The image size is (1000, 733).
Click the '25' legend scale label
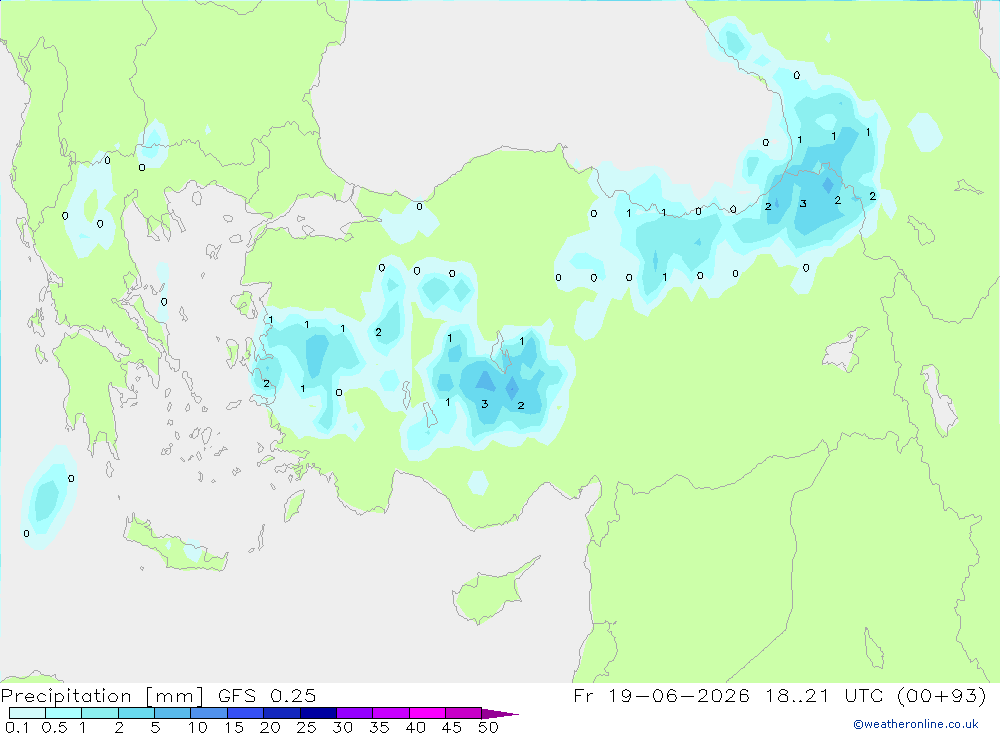[307, 727]
